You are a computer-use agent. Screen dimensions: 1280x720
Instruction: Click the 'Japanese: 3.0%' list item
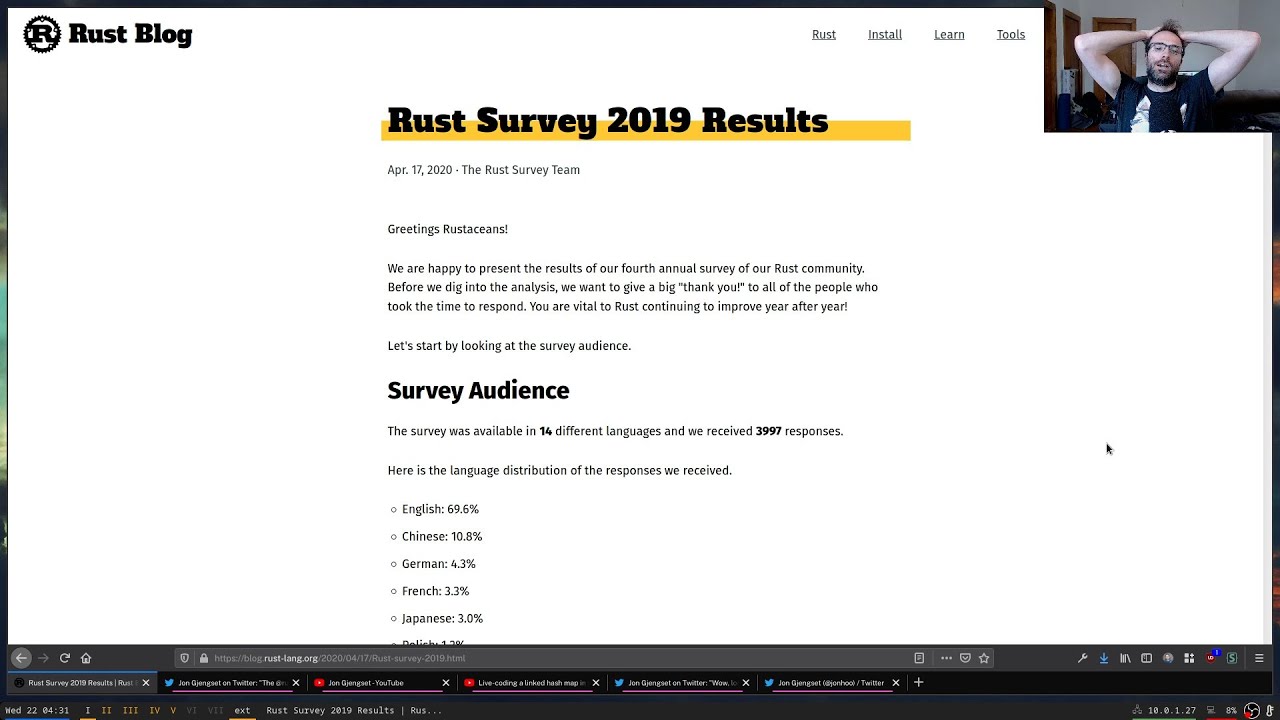tap(442, 618)
